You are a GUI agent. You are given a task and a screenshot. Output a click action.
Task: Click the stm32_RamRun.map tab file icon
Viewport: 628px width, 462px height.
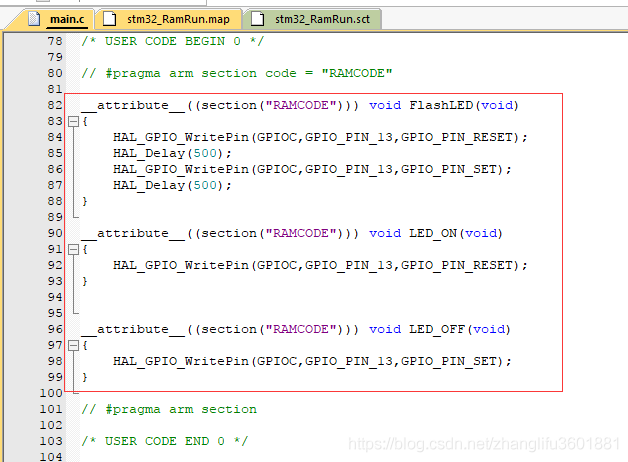[109, 19]
